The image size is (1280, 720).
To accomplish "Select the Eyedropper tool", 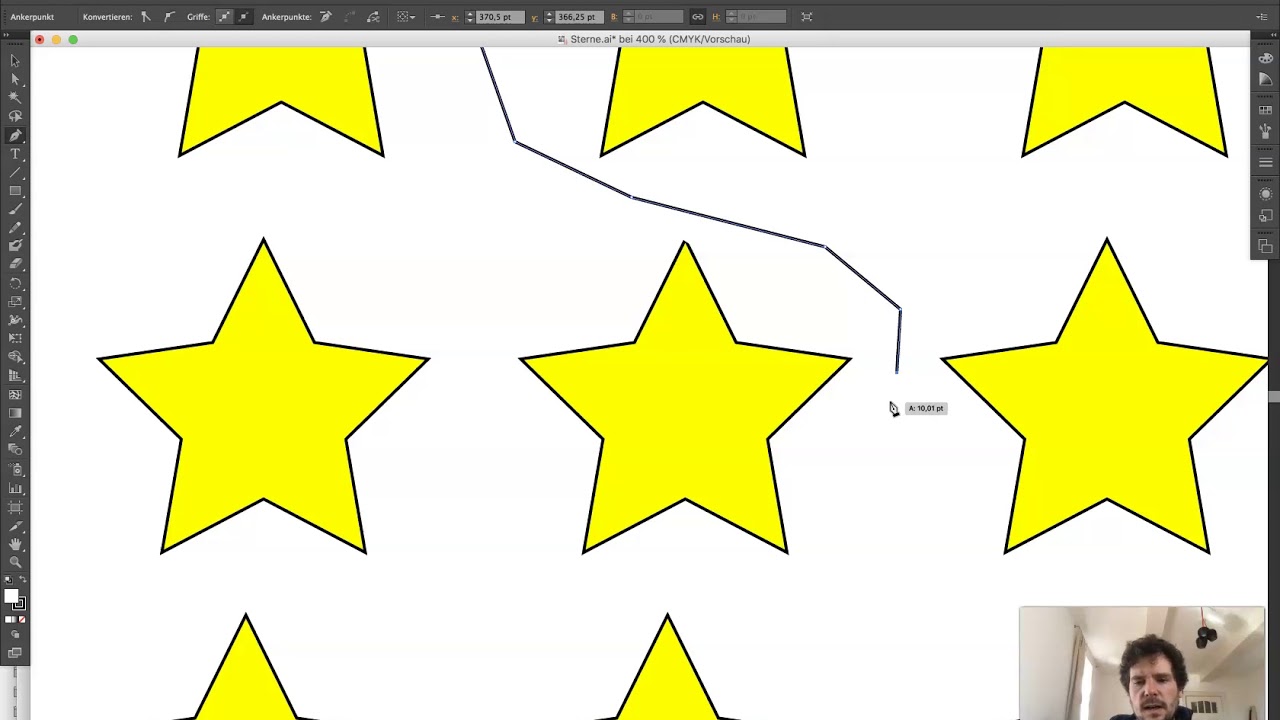I will click(15, 431).
